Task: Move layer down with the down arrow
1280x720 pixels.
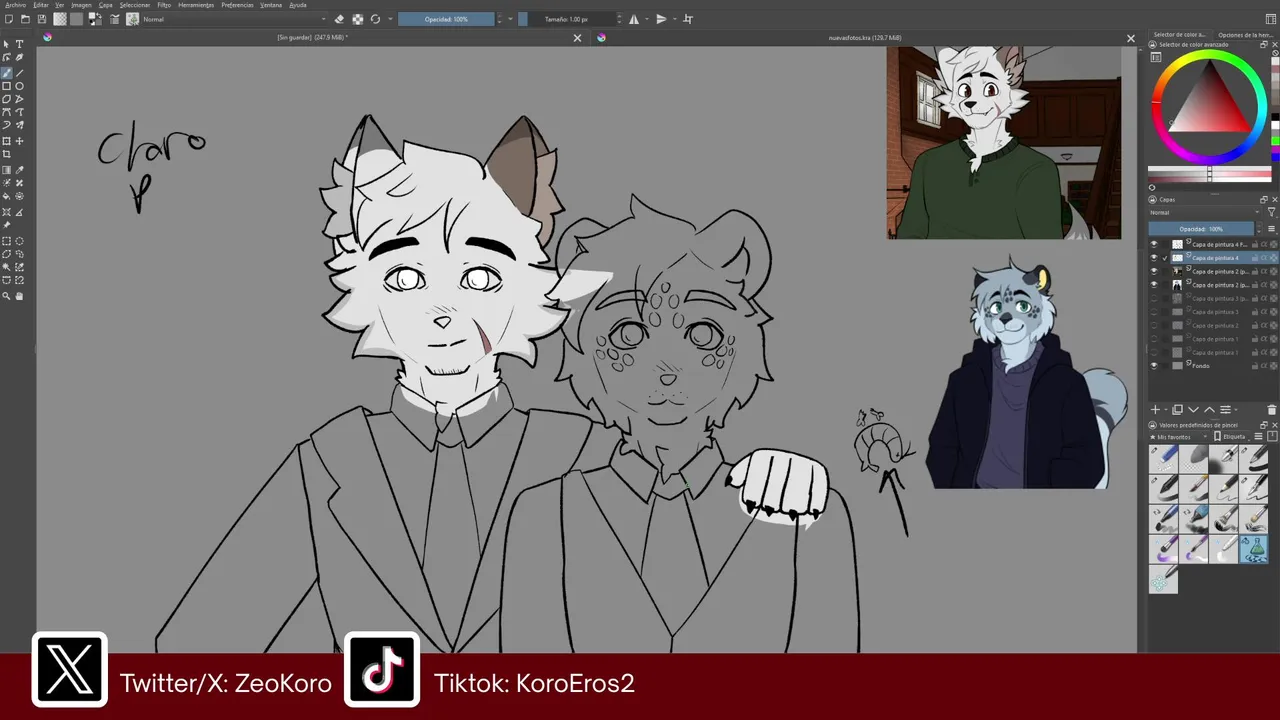Action: (1193, 410)
